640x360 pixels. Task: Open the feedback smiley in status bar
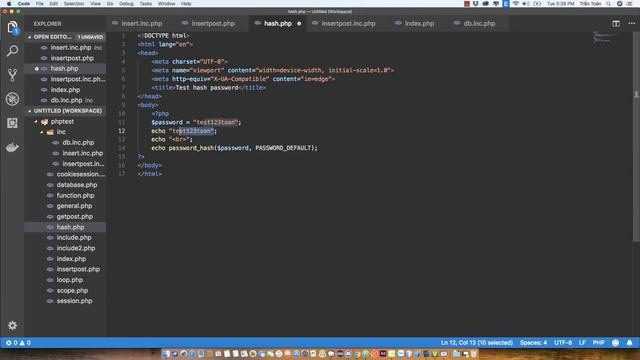point(616,343)
